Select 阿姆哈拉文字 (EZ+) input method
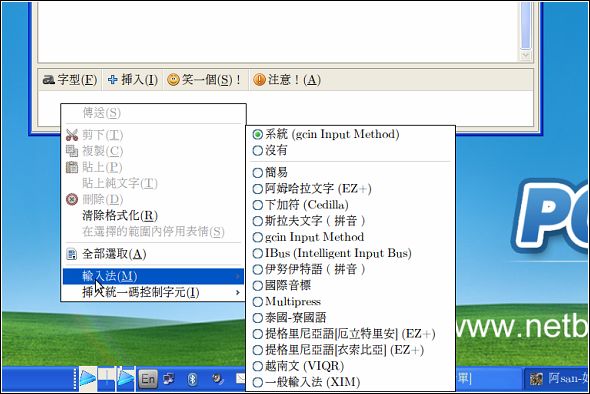The width and height of the screenshot is (590, 394). pyautogui.click(x=350, y=189)
